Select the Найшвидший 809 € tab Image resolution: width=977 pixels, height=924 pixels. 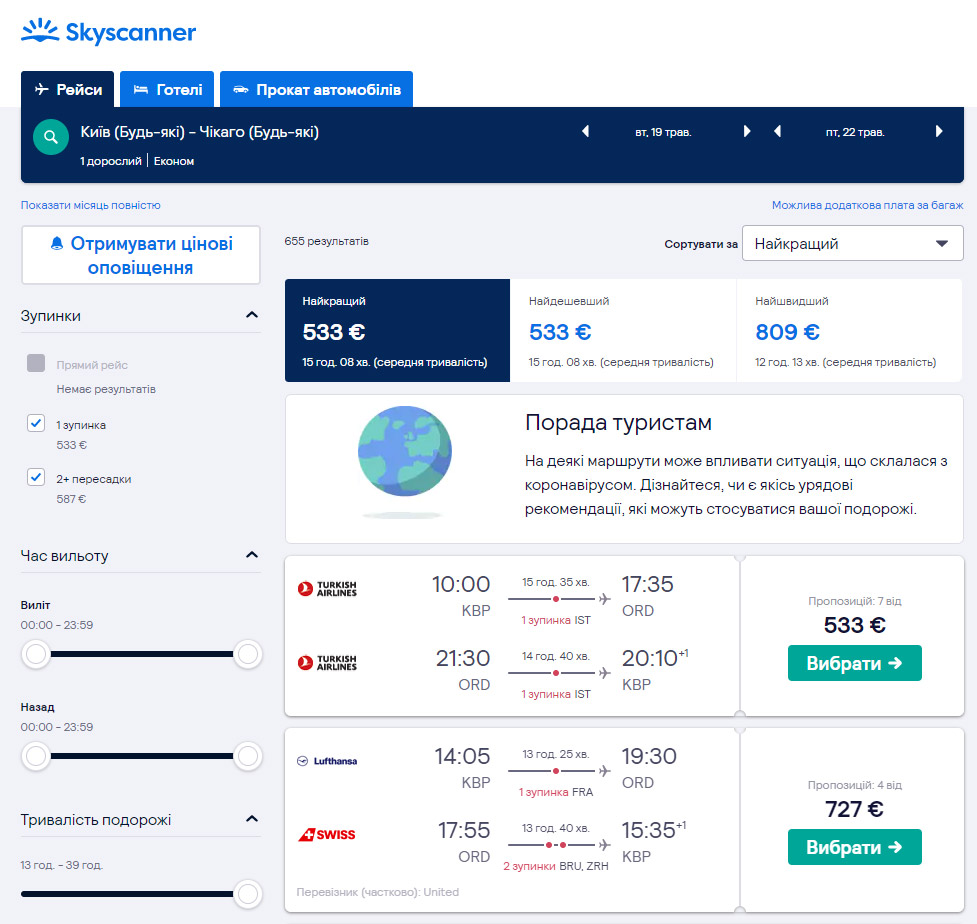pos(850,330)
